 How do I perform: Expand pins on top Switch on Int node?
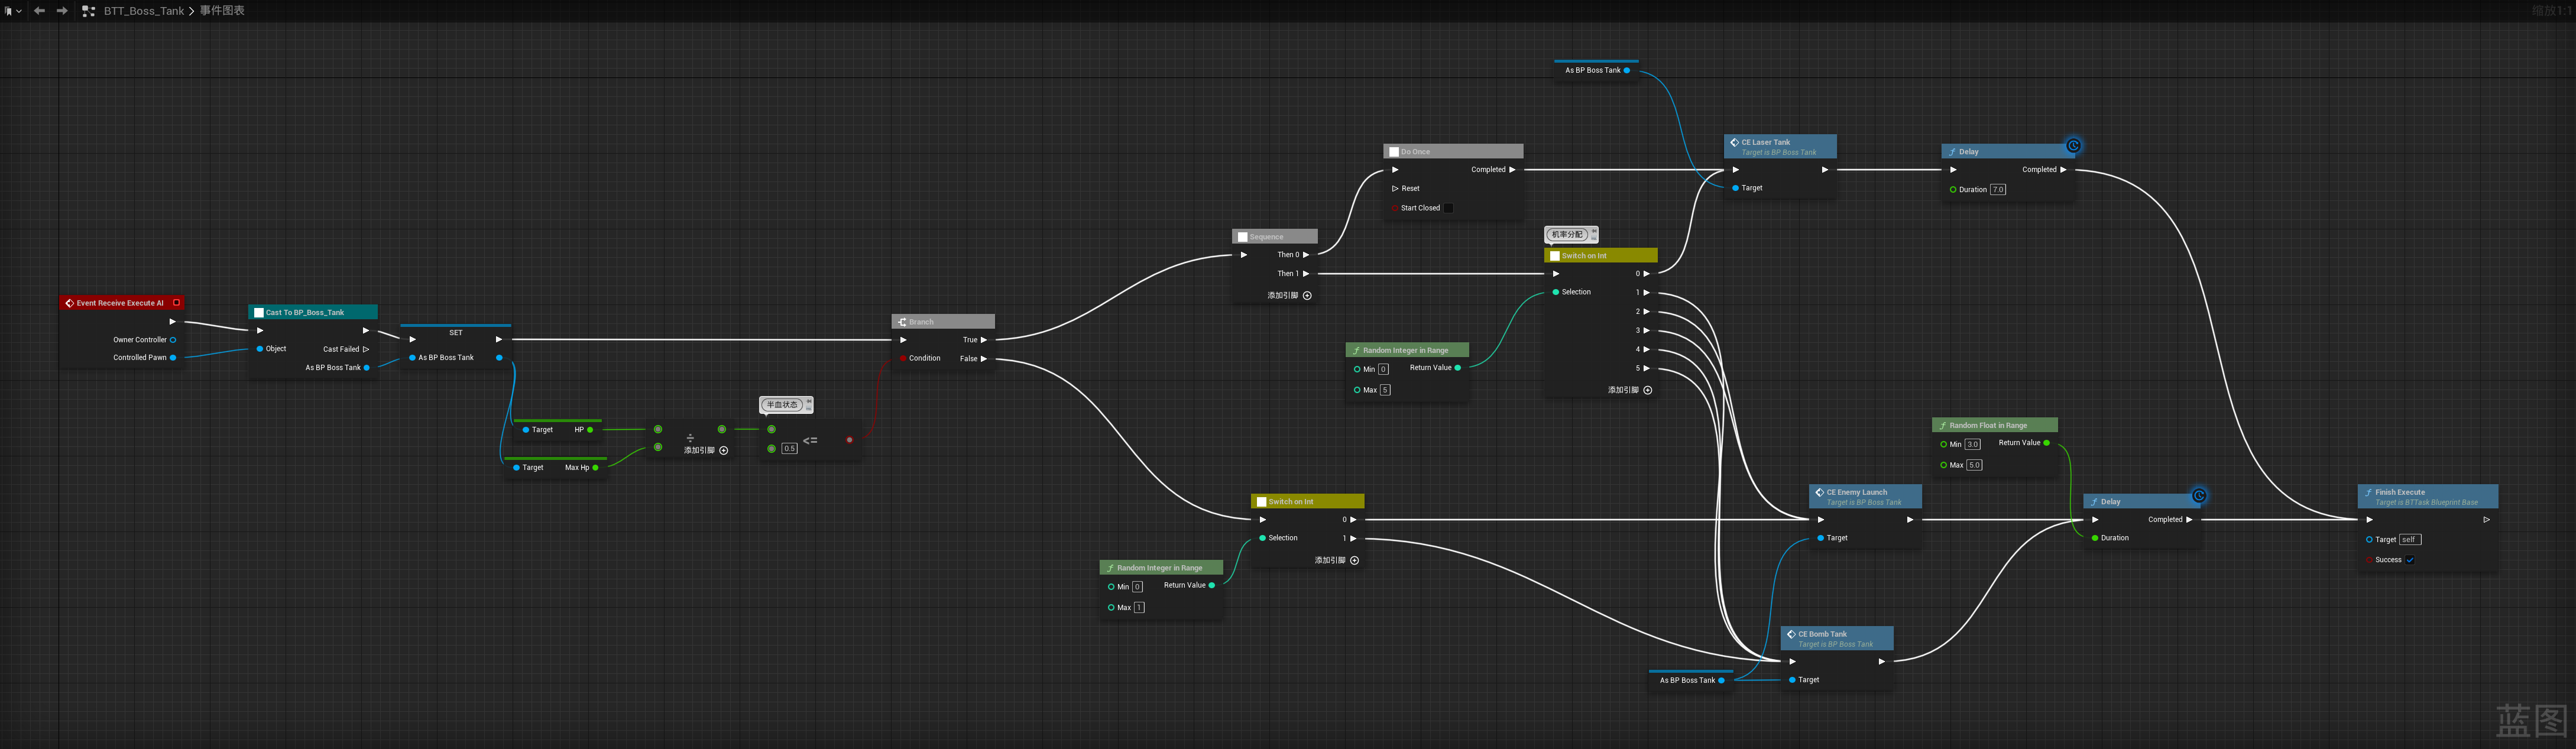pos(1648,391)
